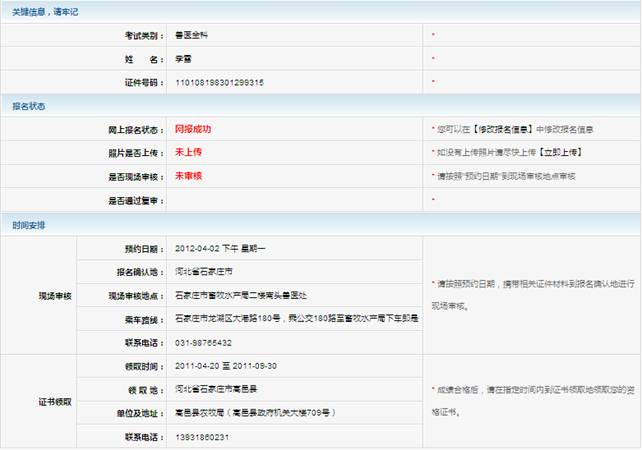
Task: Click the name value 李雪
Action: (x=184, y=59)
